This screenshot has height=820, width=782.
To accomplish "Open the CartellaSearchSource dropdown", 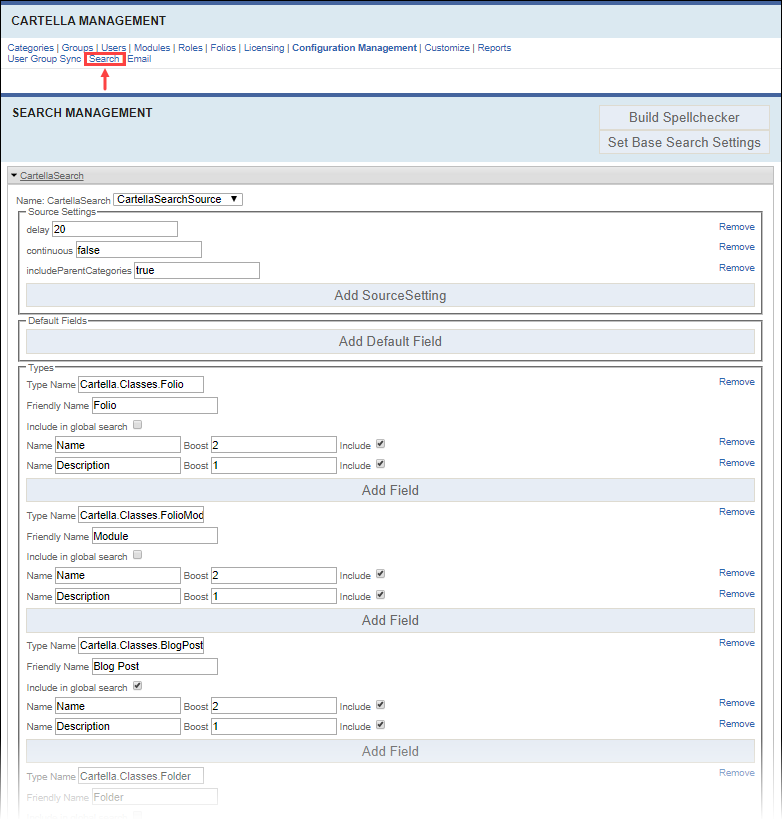I will 178,199.
